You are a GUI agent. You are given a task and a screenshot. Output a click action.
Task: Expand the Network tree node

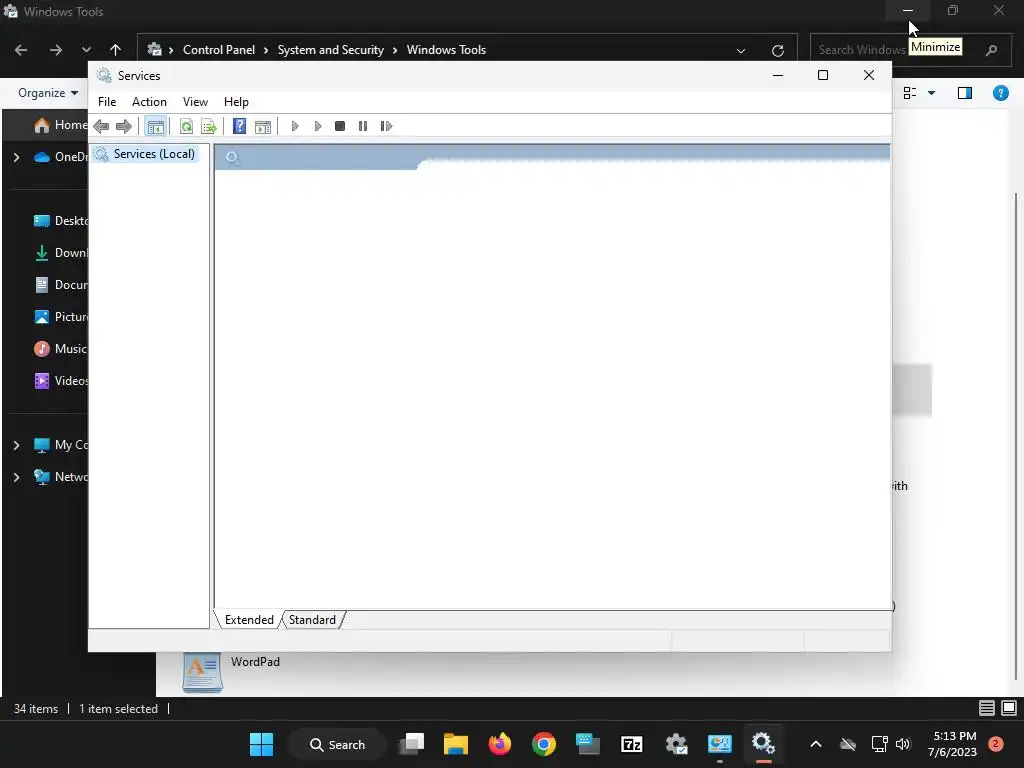pos(16,477)
